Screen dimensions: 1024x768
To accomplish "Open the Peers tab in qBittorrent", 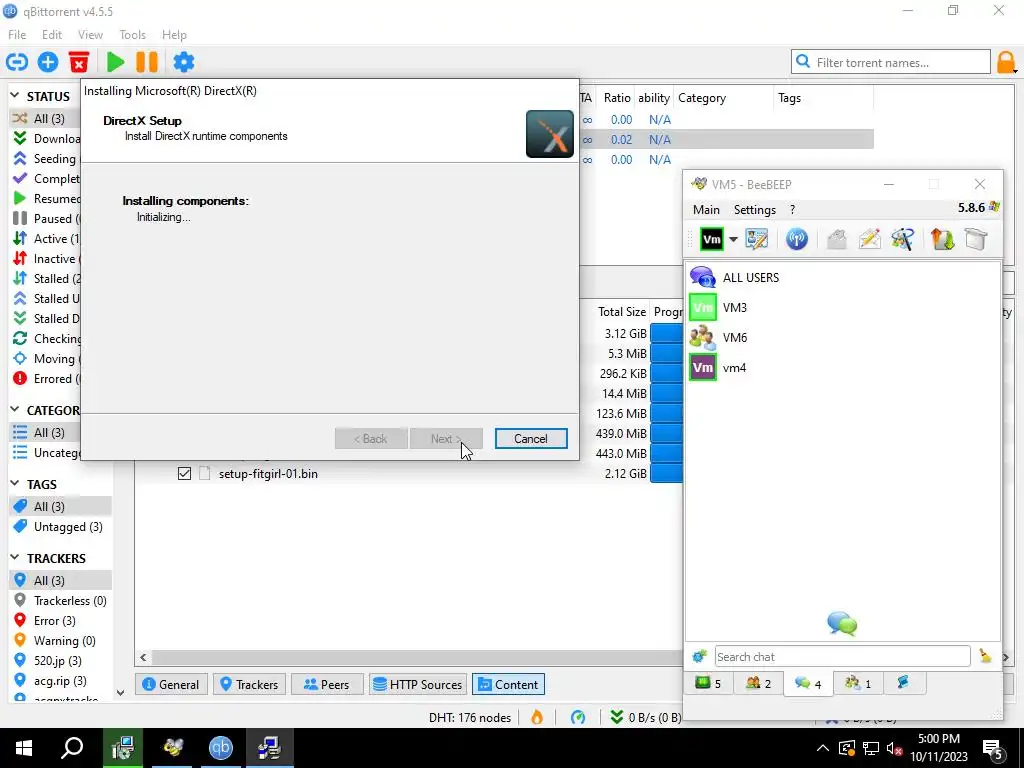I will [x=327, y=684].
